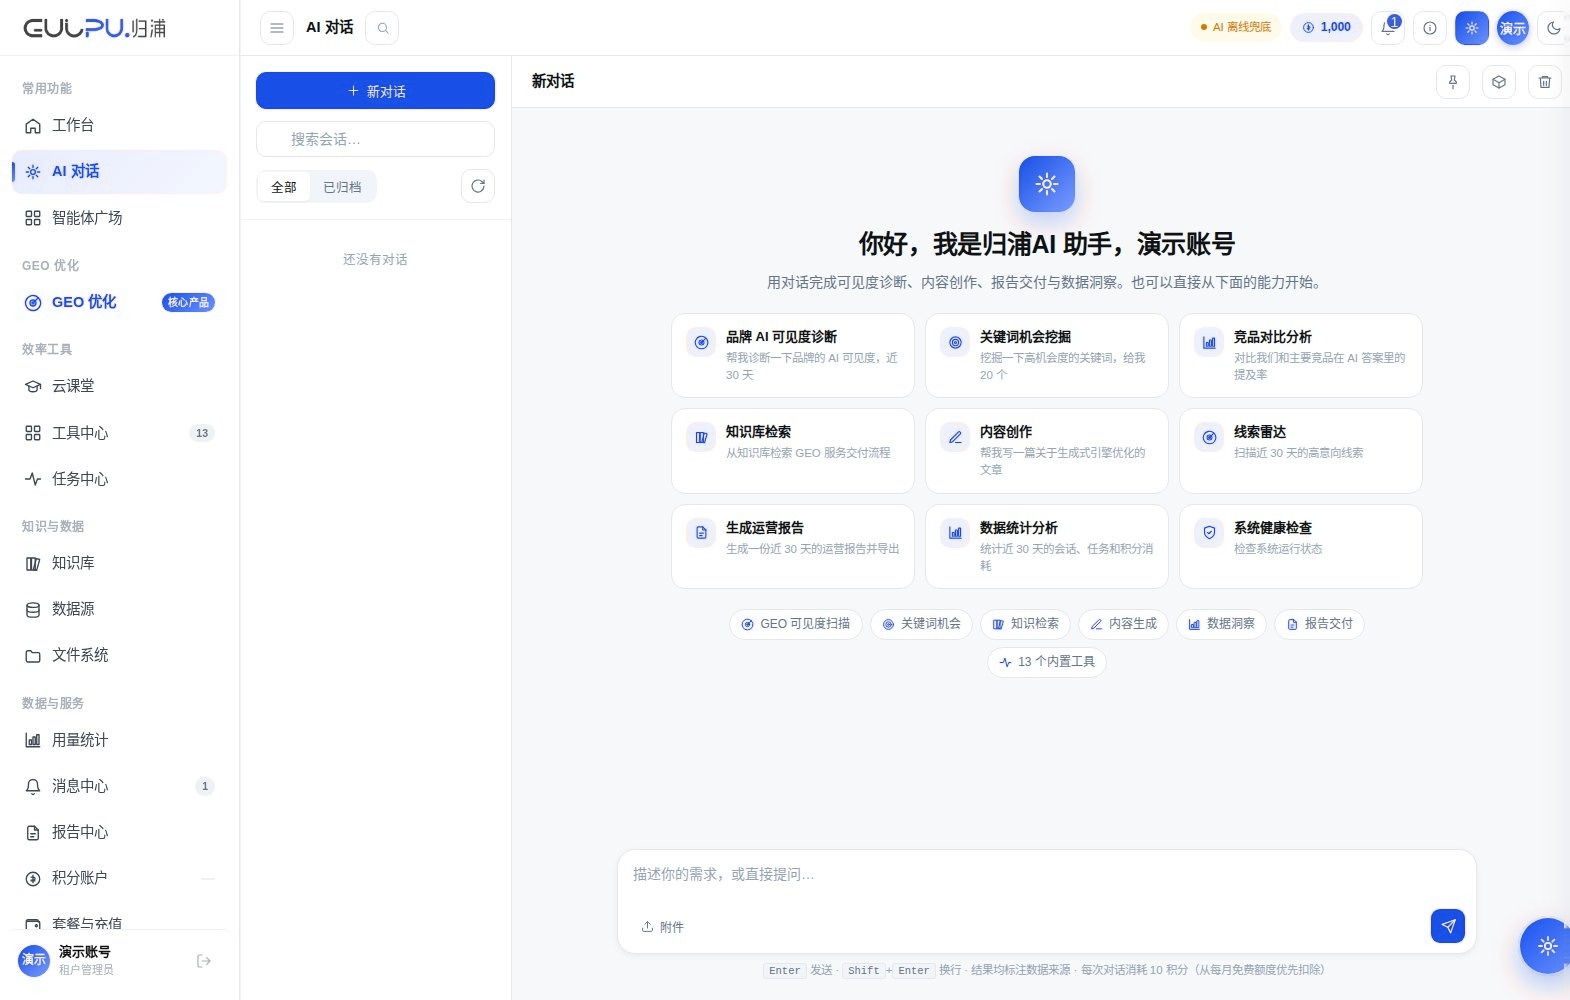
Task: Open 任务中心 in the sidebar
Action: click(119, 479)
